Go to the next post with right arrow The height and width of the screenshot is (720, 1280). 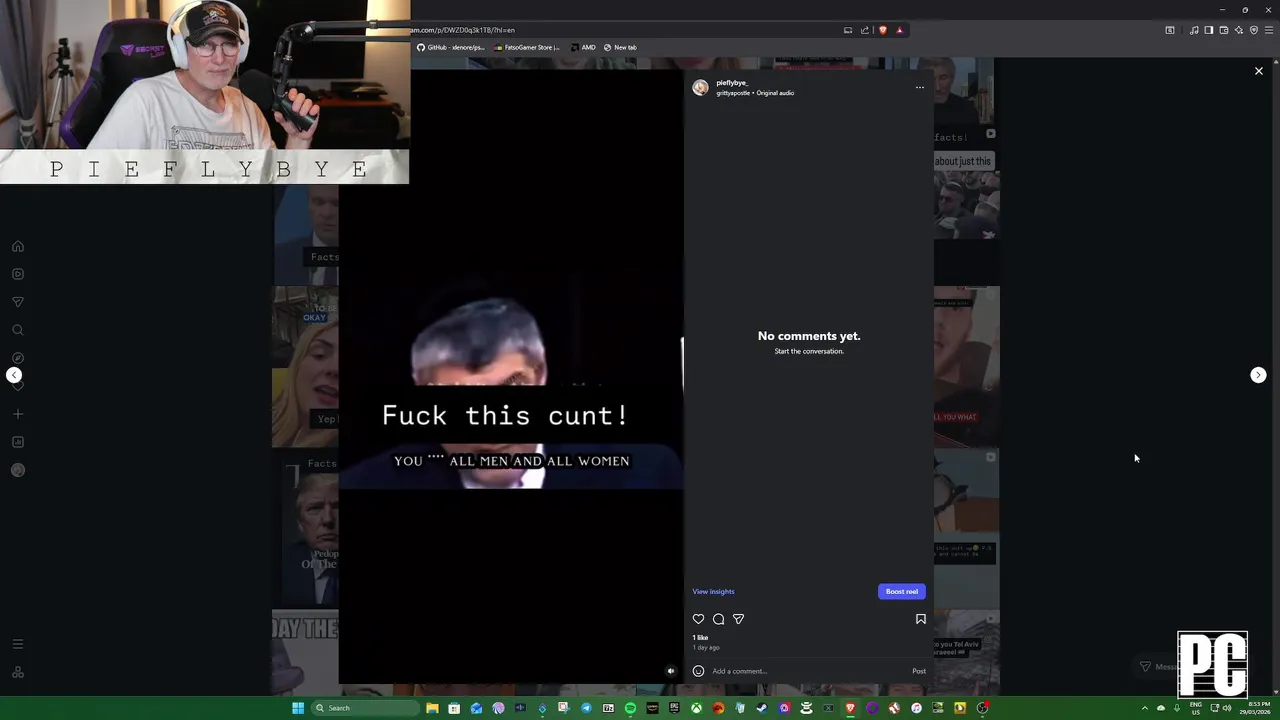point(1258,375)
